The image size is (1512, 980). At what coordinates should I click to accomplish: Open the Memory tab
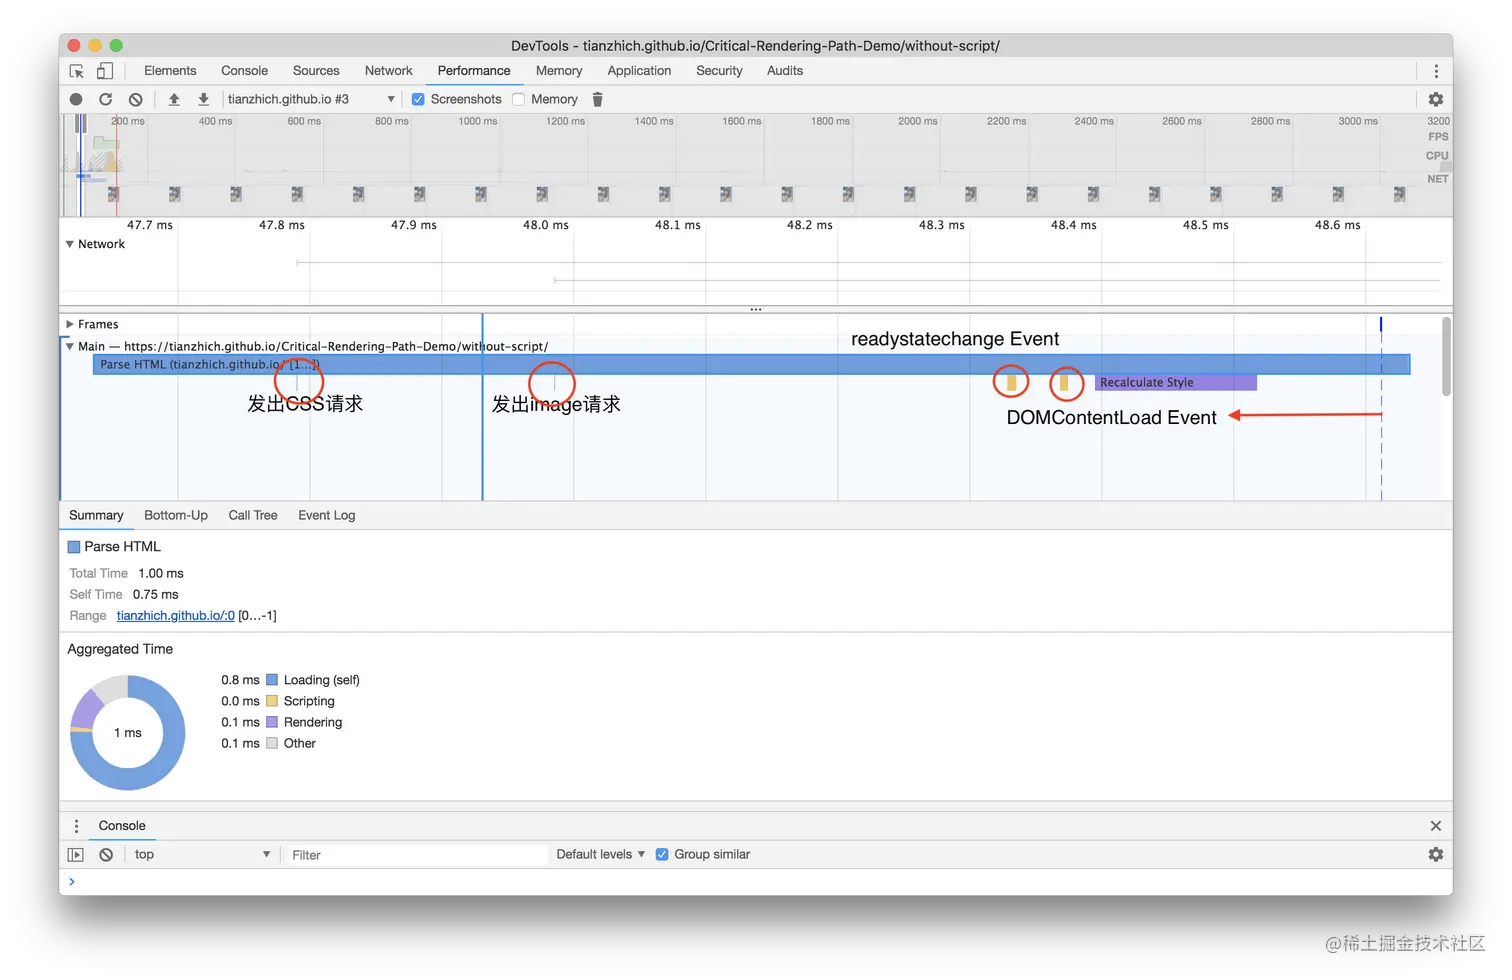pos(559,71)
